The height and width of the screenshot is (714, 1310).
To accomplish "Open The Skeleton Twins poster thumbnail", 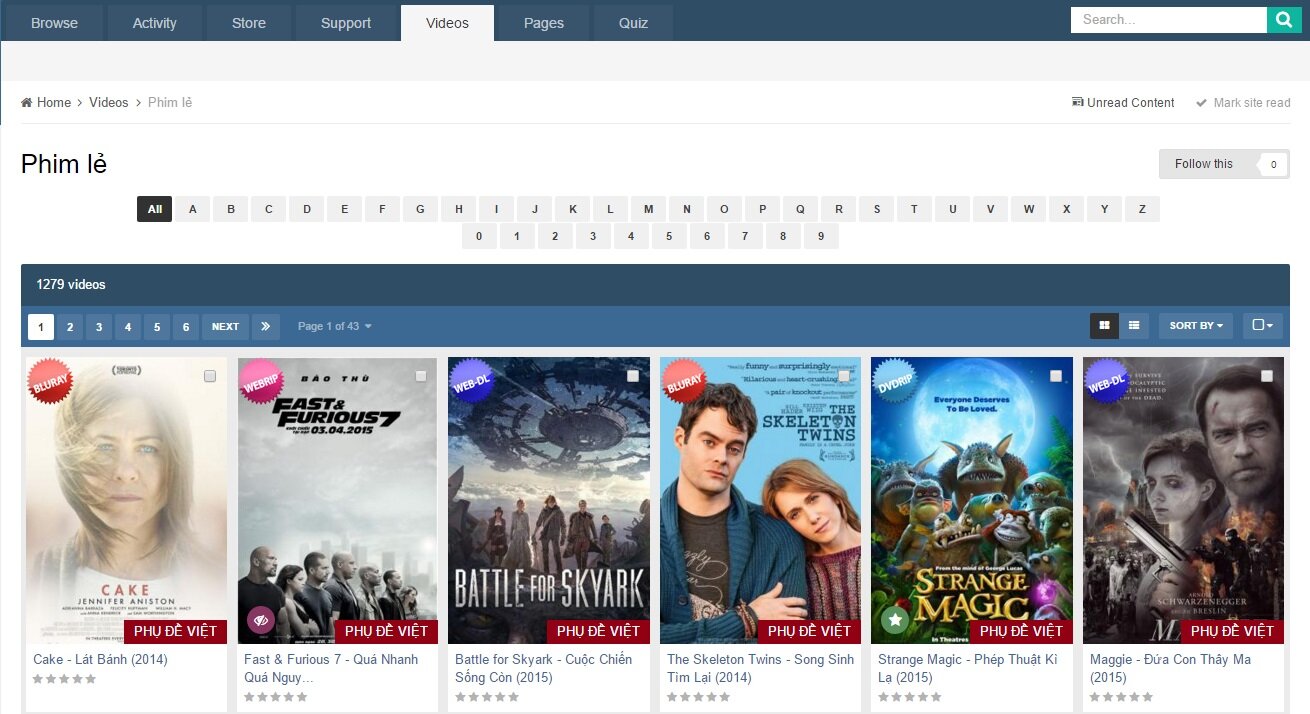I will 760,500.
